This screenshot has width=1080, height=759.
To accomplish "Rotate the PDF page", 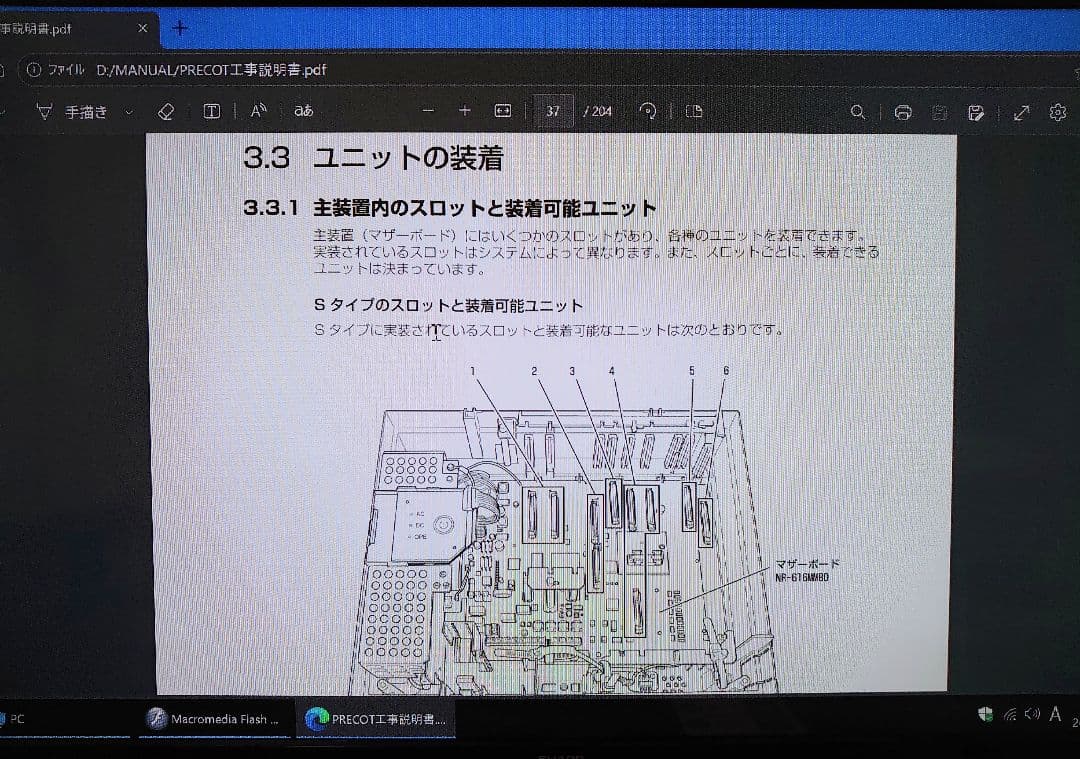I will (x=647, y=111).
